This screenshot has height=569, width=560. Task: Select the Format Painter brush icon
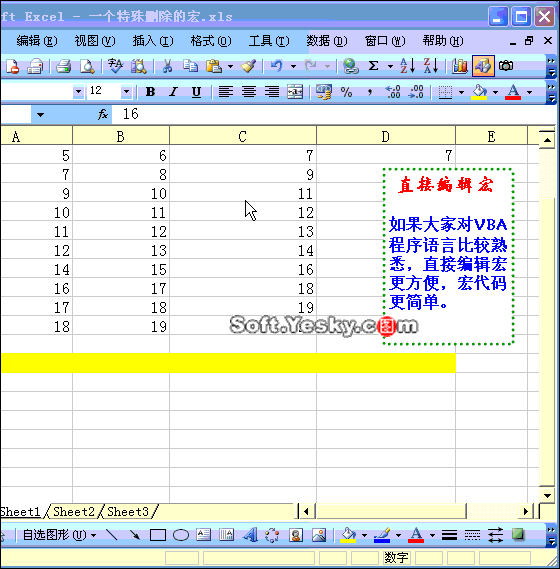click(x=249, y=66)
